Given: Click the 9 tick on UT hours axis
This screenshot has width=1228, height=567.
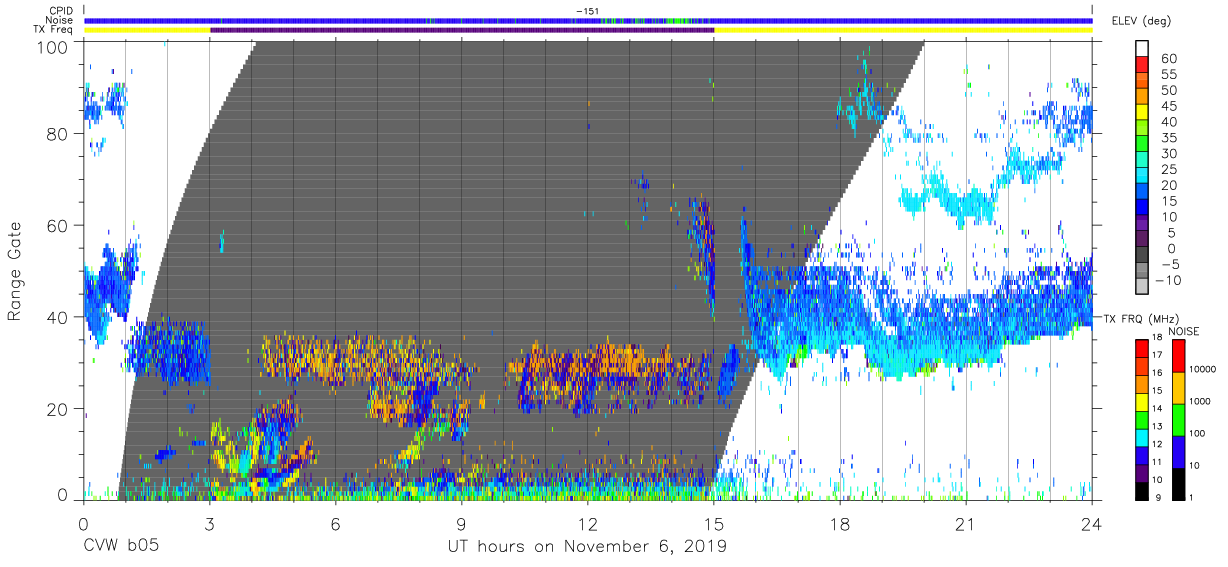Looking at the screenshot, I should 461,524.
